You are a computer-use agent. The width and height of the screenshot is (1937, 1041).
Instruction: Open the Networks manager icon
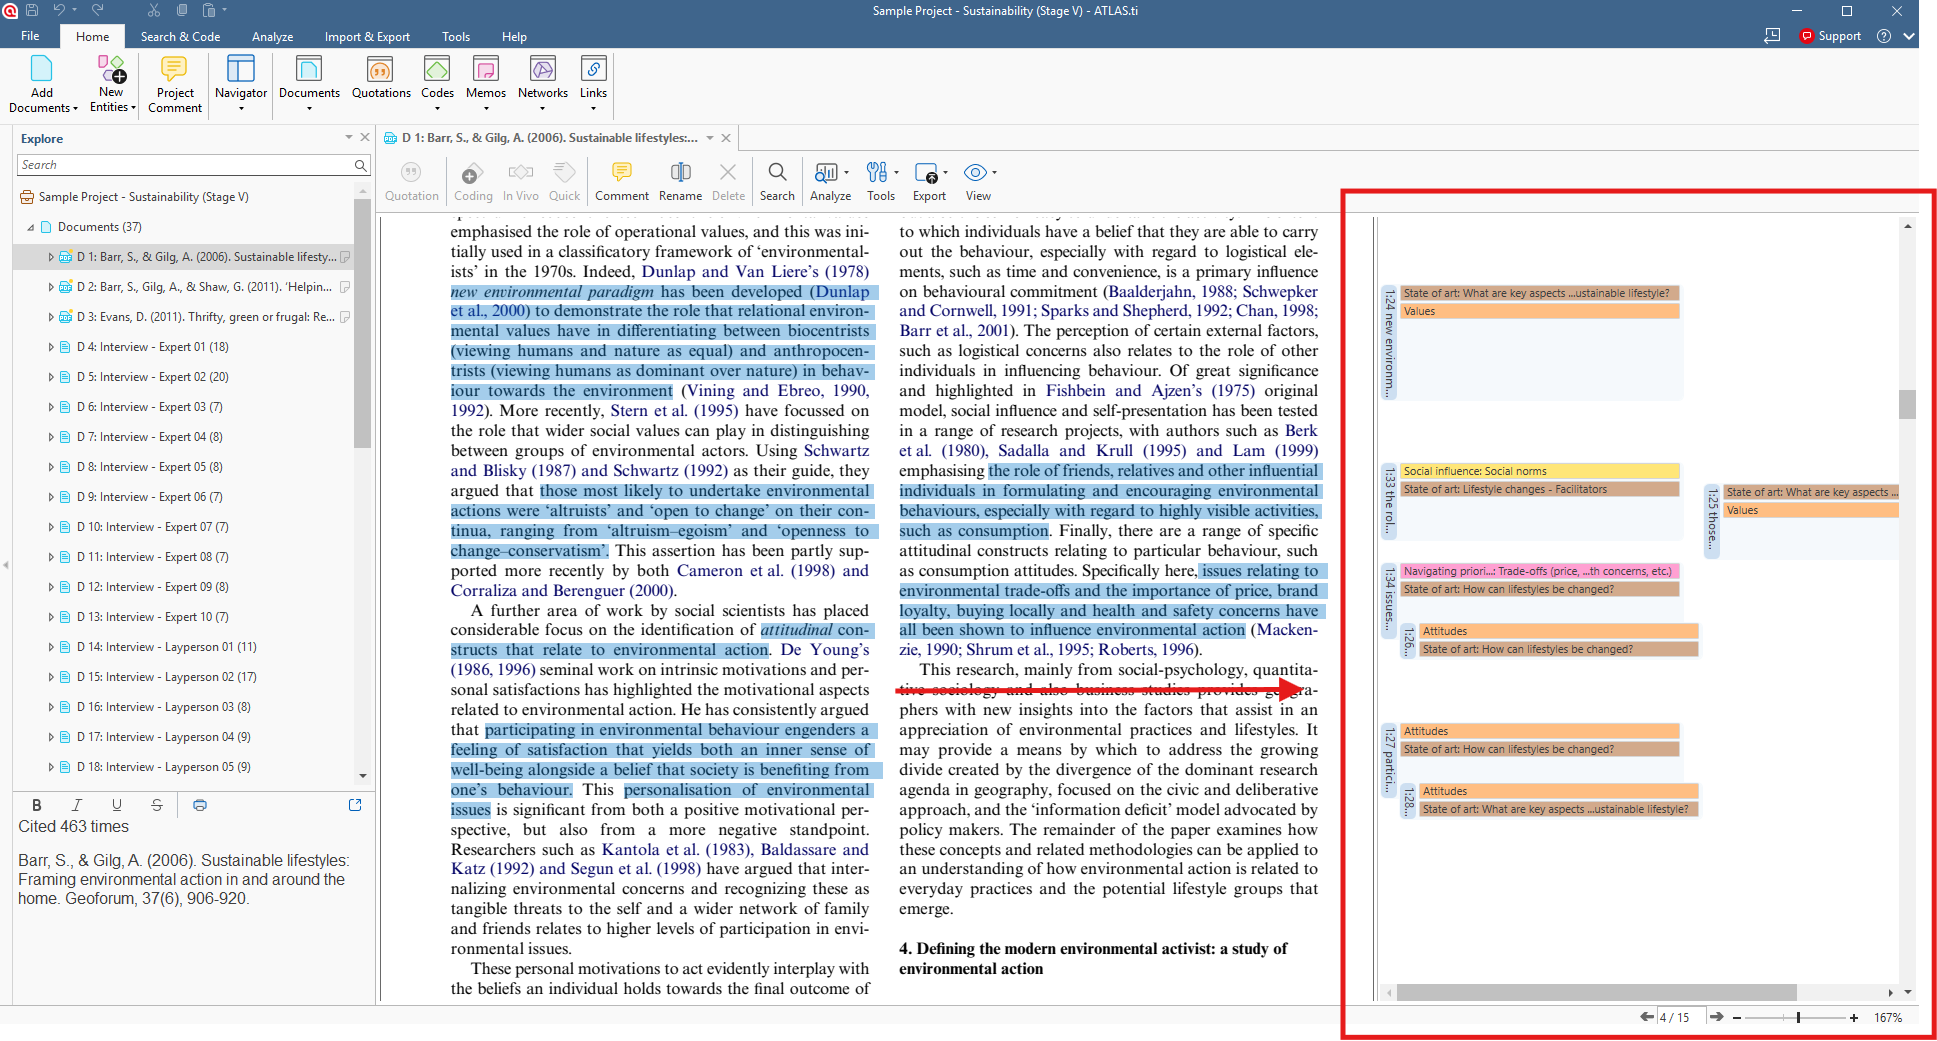543,78
